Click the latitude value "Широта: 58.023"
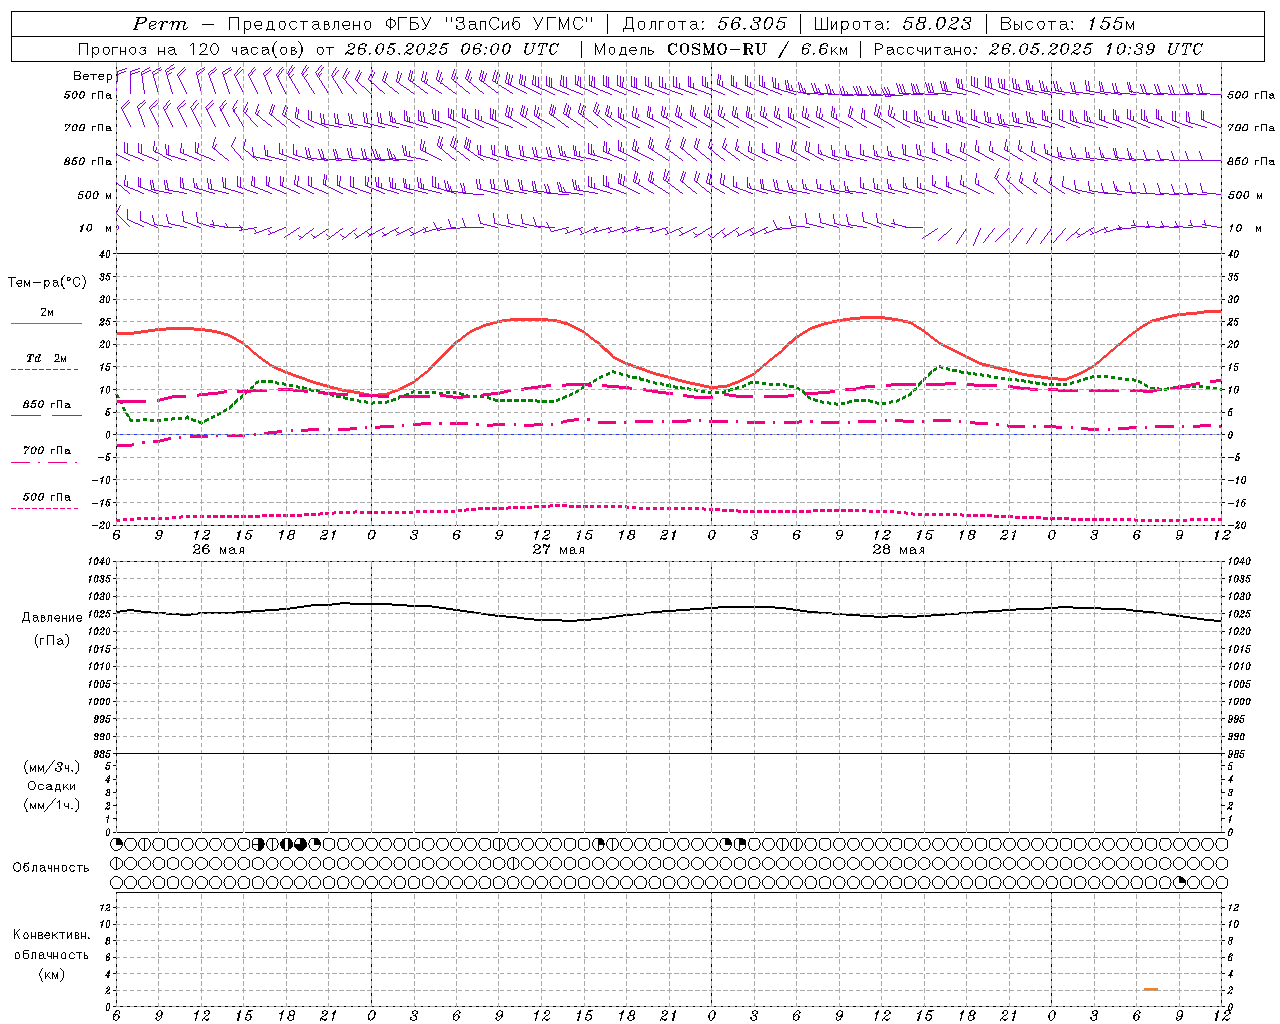This screenshot has width=1280, height=1024. pyautogui.click(x=892, y=24)
